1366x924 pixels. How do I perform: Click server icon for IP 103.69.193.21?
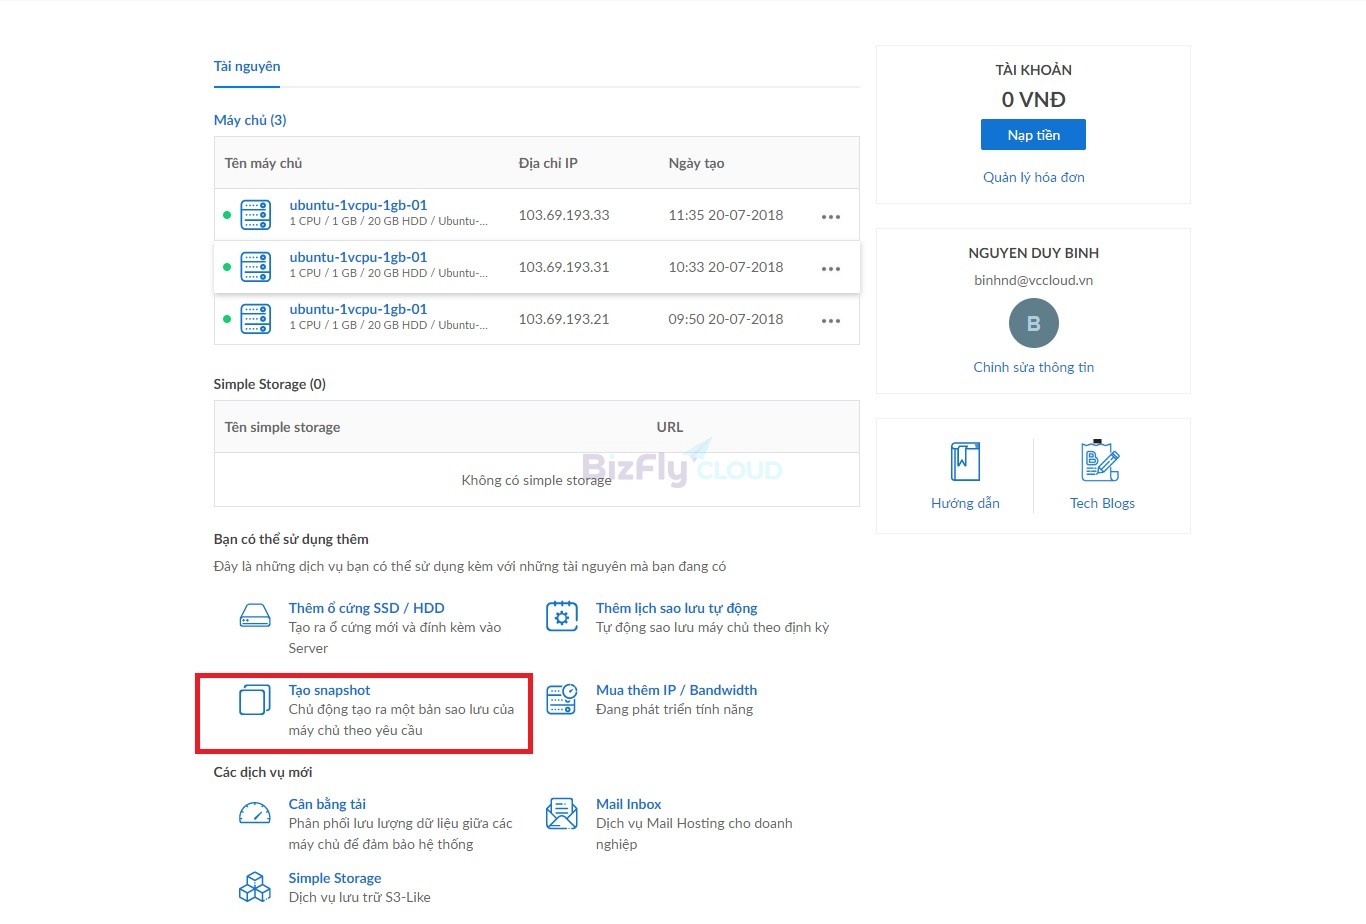point(256,319)
